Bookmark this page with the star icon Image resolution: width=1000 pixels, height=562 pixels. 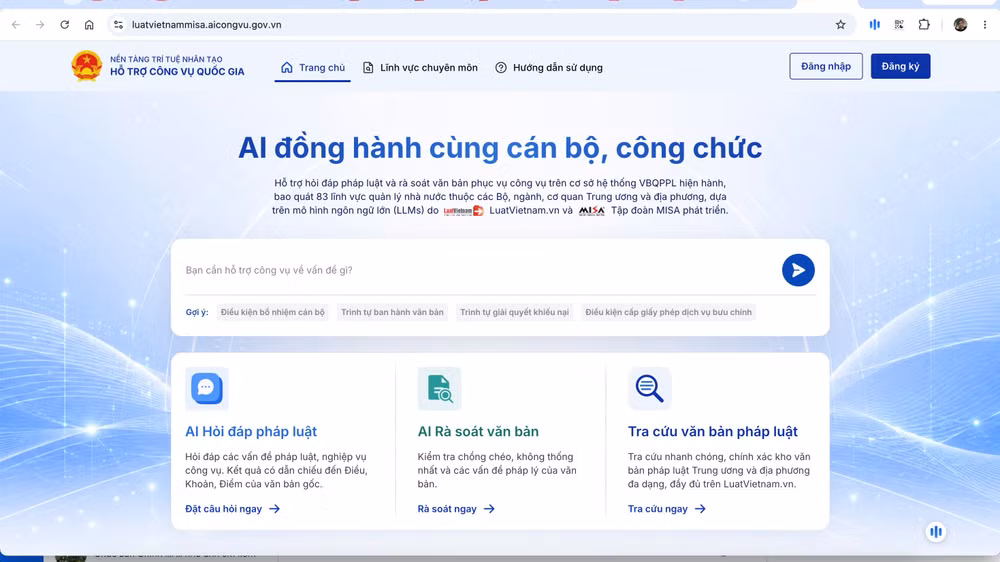[841, 25]
